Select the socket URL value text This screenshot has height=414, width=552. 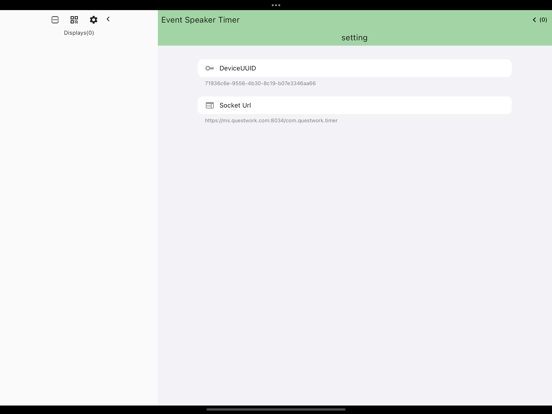(x=271, y=120)
